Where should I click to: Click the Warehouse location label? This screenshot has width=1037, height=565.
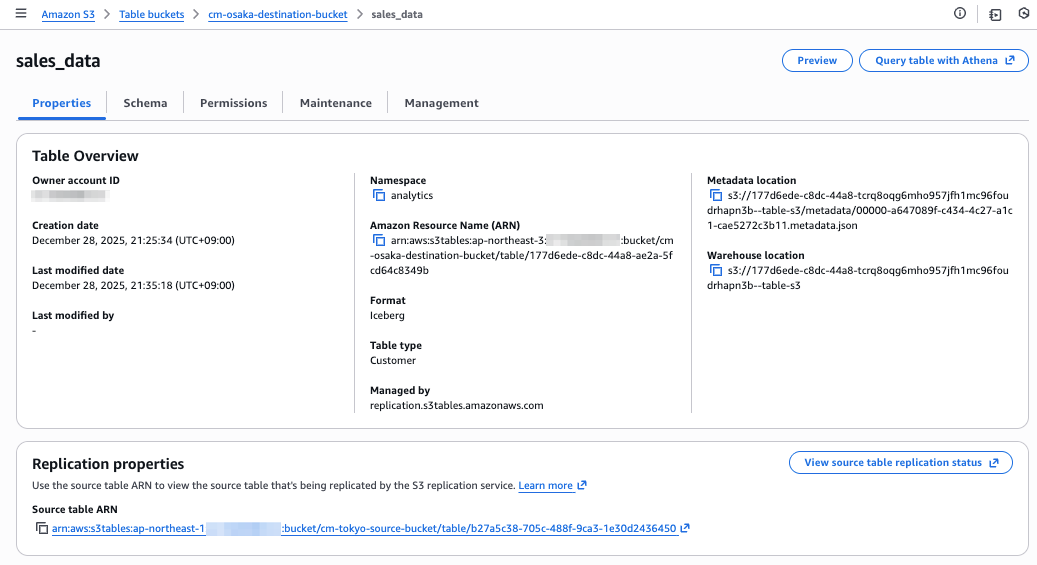pos(755,255)
